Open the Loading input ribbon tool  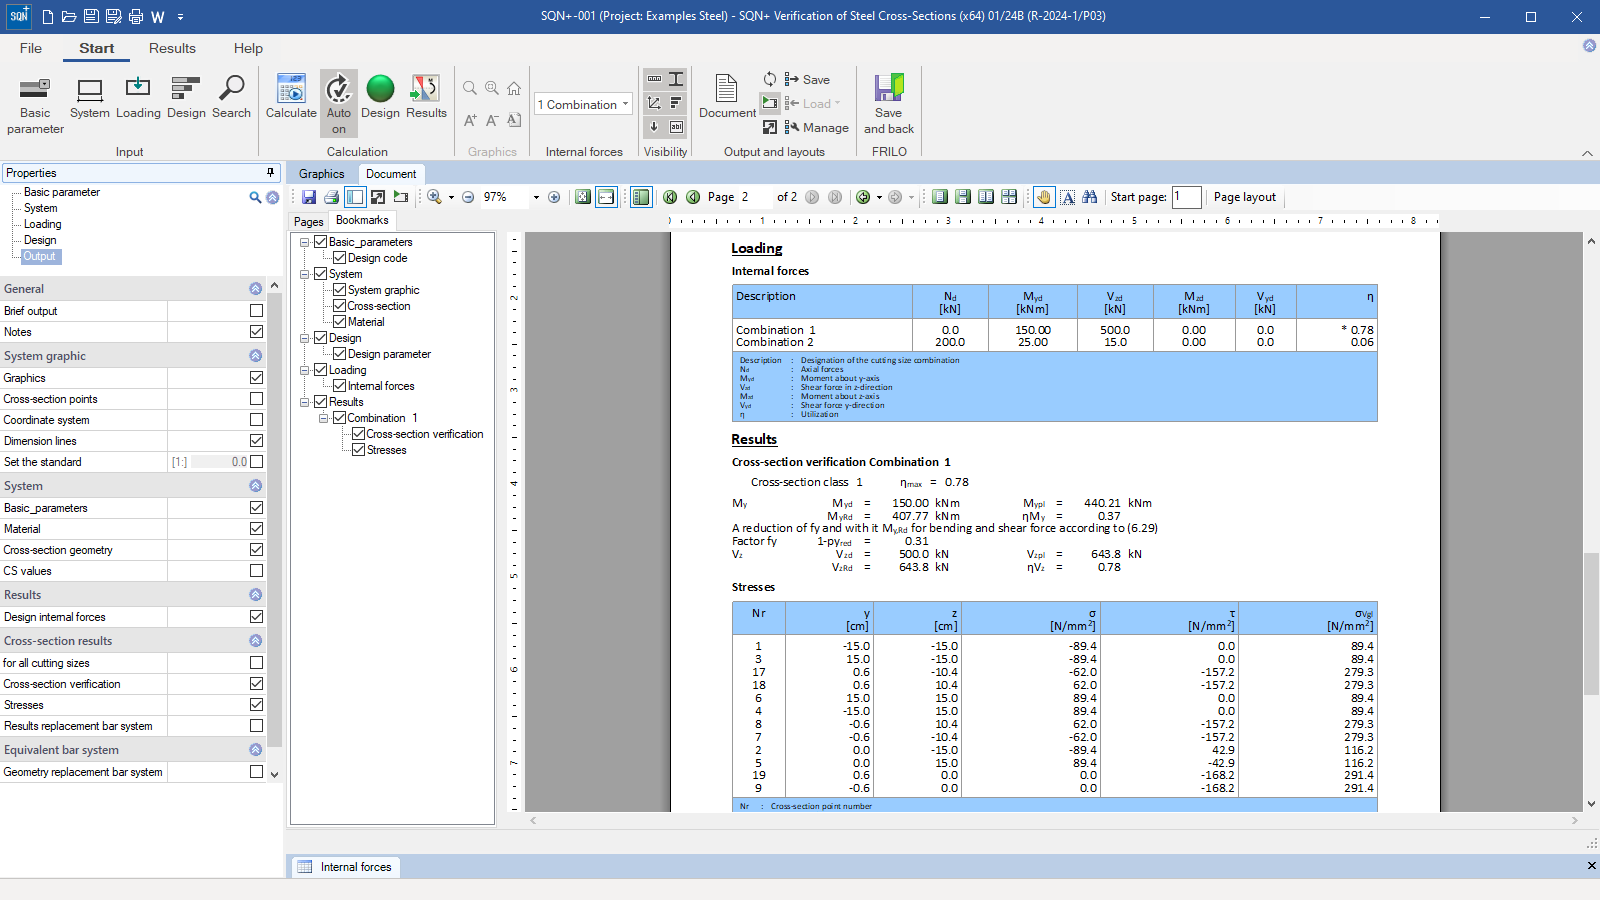point(138,98)
